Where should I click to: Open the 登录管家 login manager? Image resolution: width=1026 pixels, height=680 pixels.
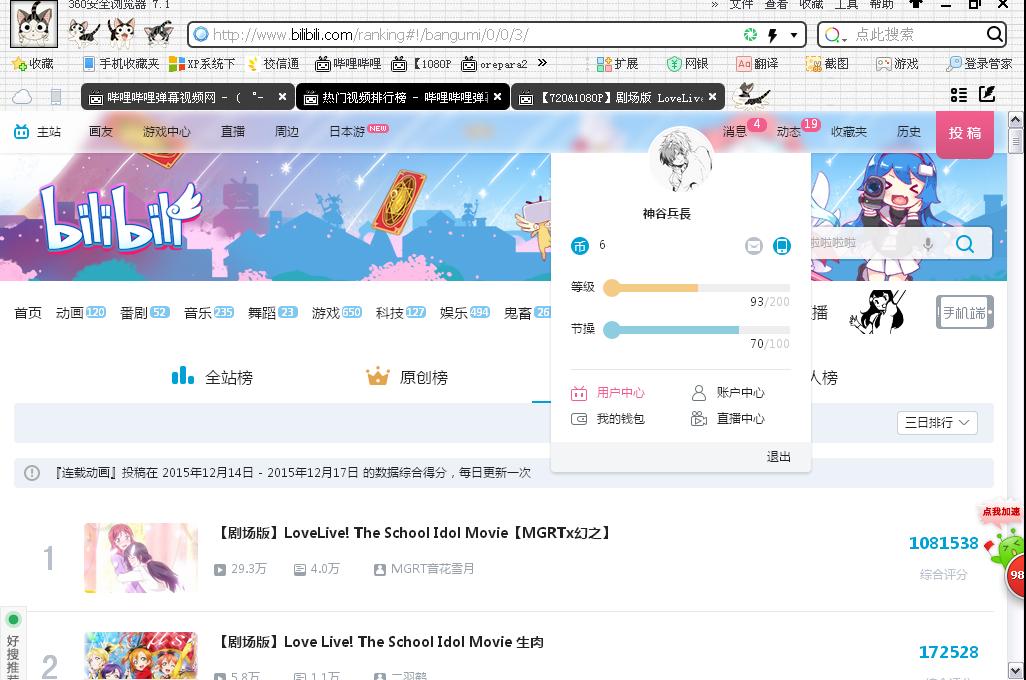coord(979,63)
